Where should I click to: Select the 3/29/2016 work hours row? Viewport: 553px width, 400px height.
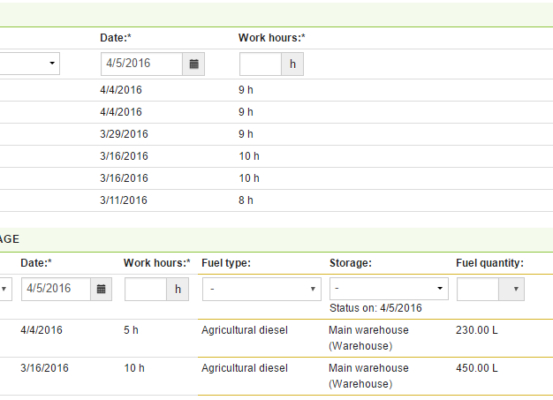(x=276, y=134)
